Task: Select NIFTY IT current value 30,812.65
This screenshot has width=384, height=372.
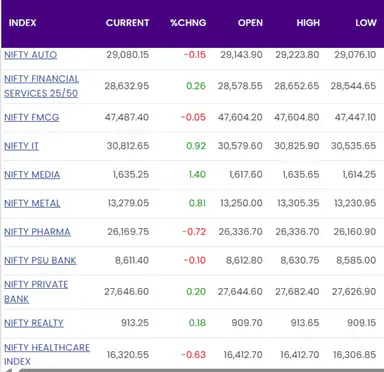Action: click(x=128, y=146)
